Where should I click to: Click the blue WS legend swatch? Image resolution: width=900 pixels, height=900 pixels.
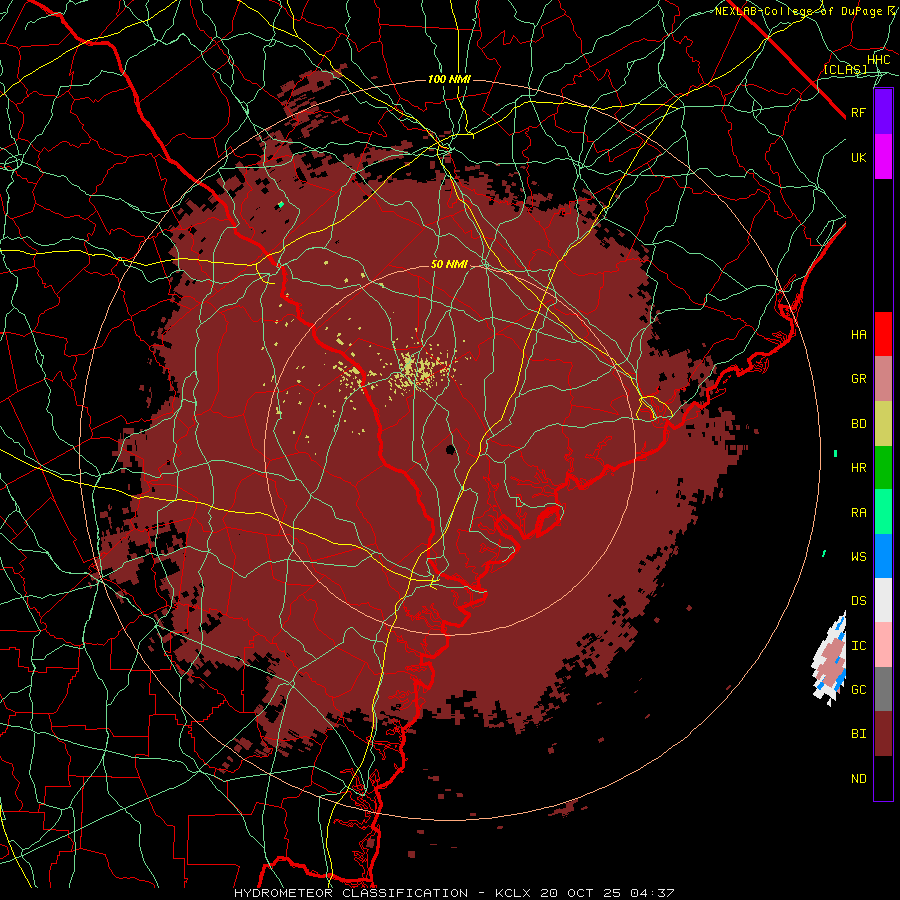(883, 556)
